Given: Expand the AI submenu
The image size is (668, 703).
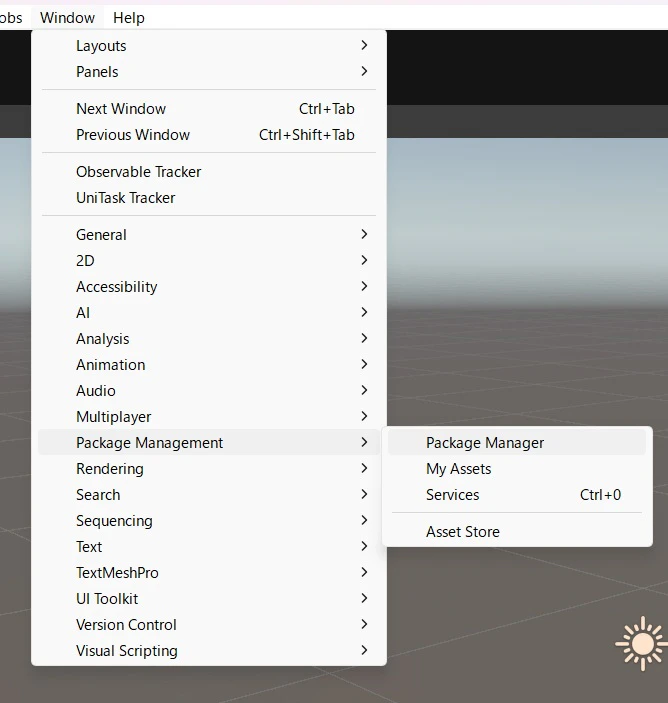Looking at the screenshot, I should [209, 312].
